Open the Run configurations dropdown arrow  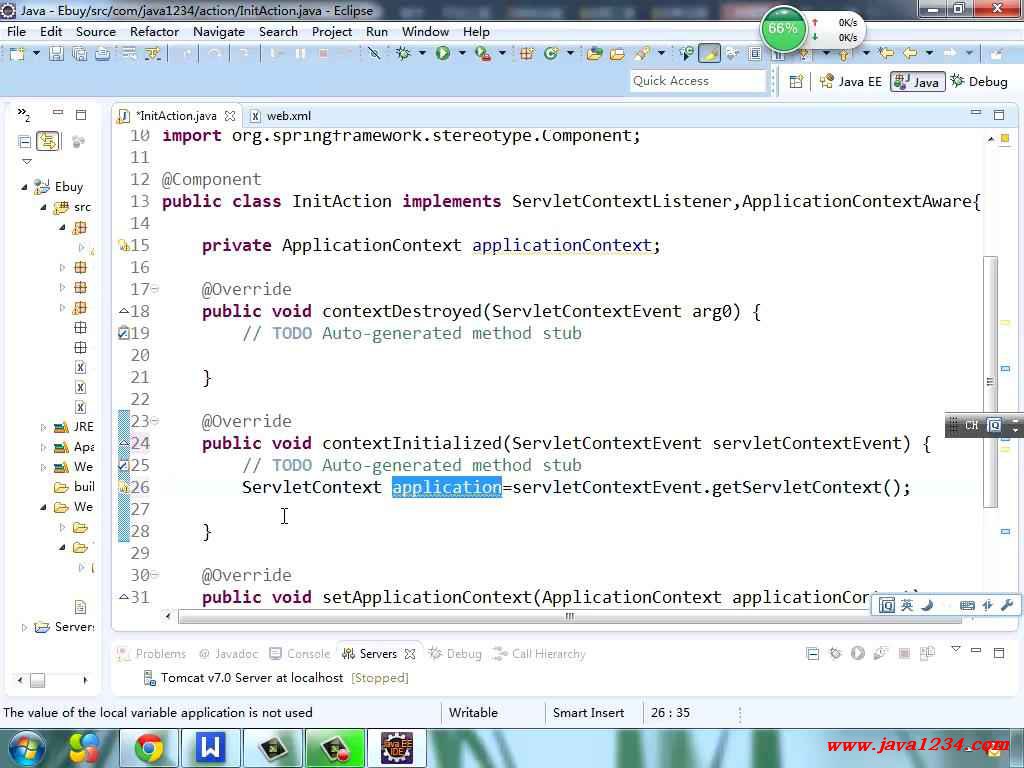[462, 54]
